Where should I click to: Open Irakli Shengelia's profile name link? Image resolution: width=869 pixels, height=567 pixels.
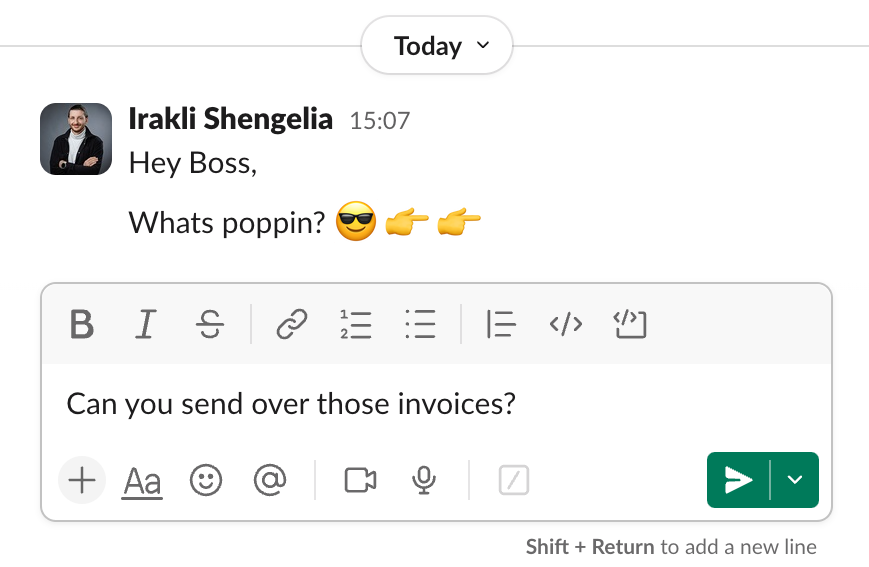(231, 120)
